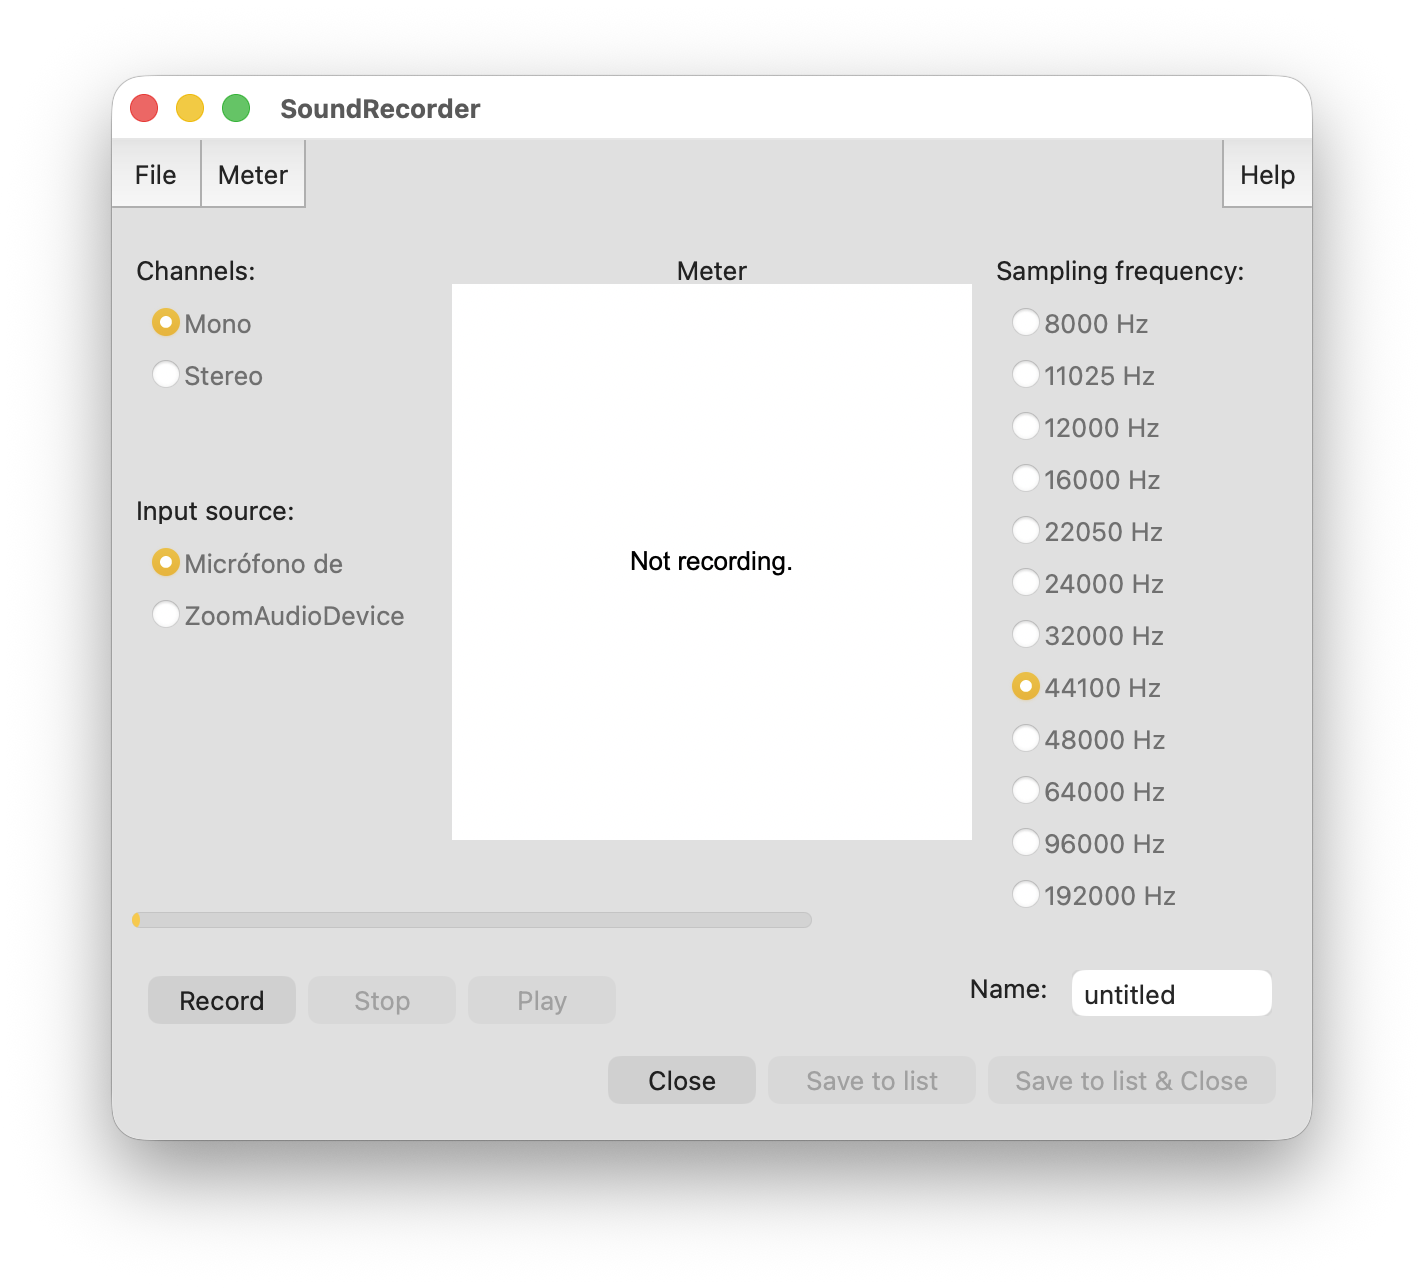Screen dimensions: 1424x1288
Task: Click the Close button at bottom
Action: (x=681, y=1081)
